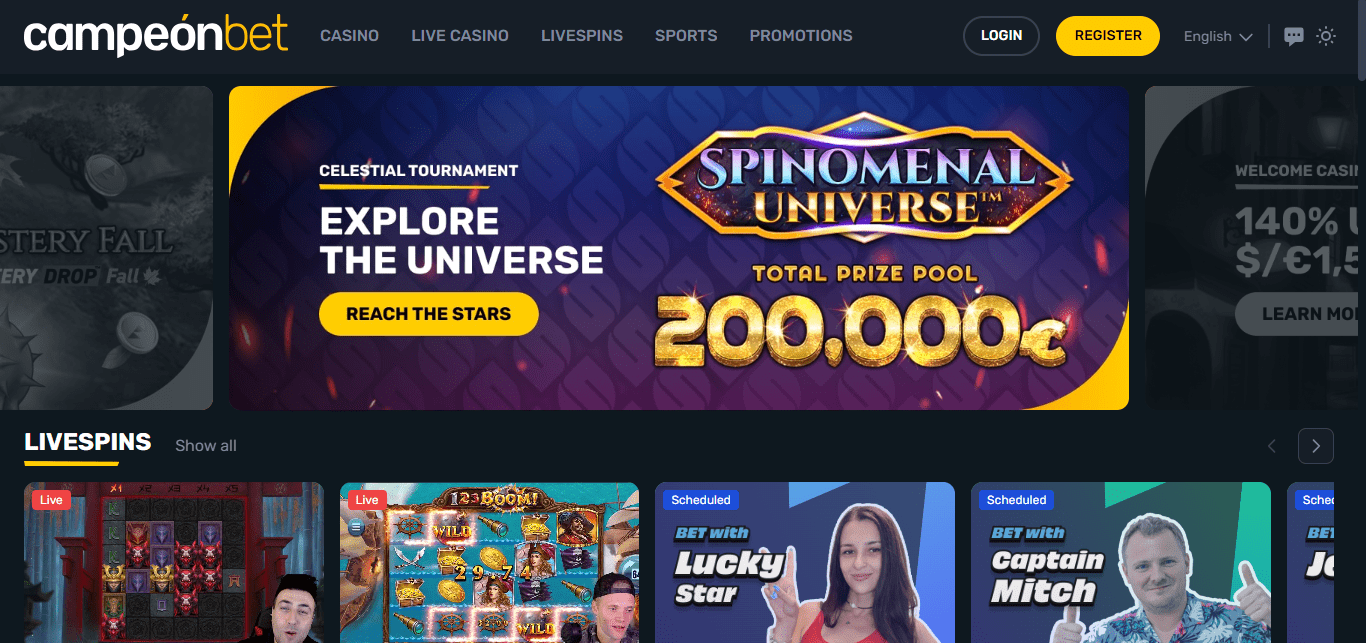Select the Lucky Star scheduled stream
The width and height of the screenshot is (1366, 643).
(805, 562)
